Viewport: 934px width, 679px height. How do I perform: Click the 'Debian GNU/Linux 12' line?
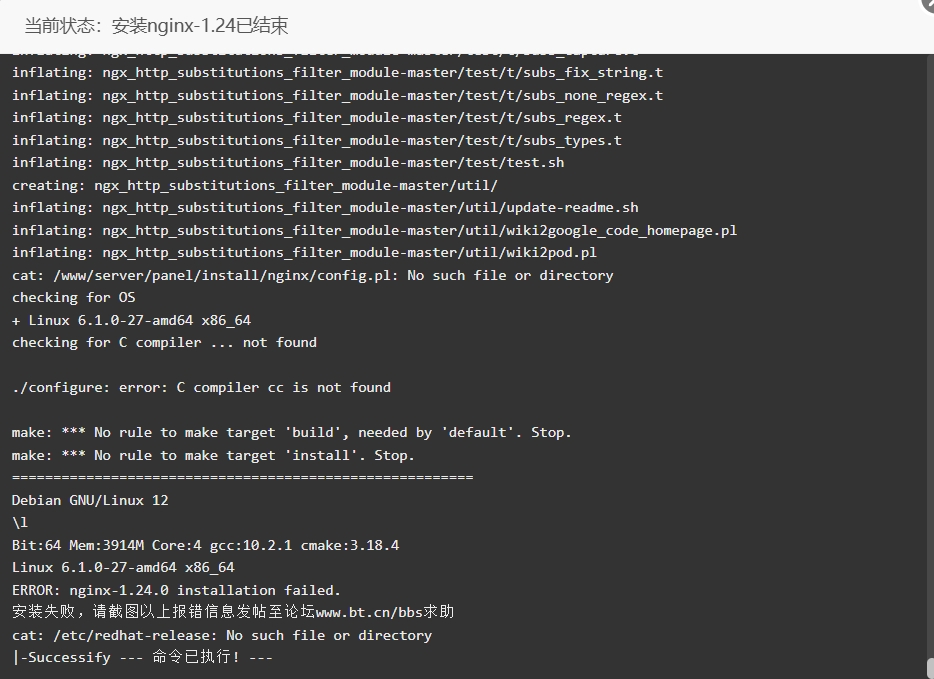pyautogui.click(x=90, y=500)
